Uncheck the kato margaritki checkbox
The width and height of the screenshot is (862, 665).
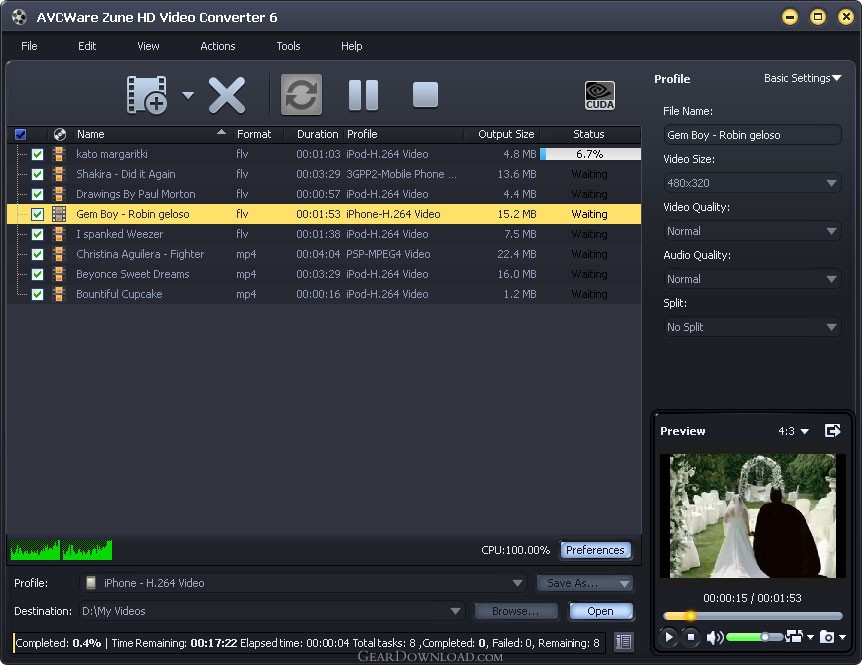pos(37,154)
